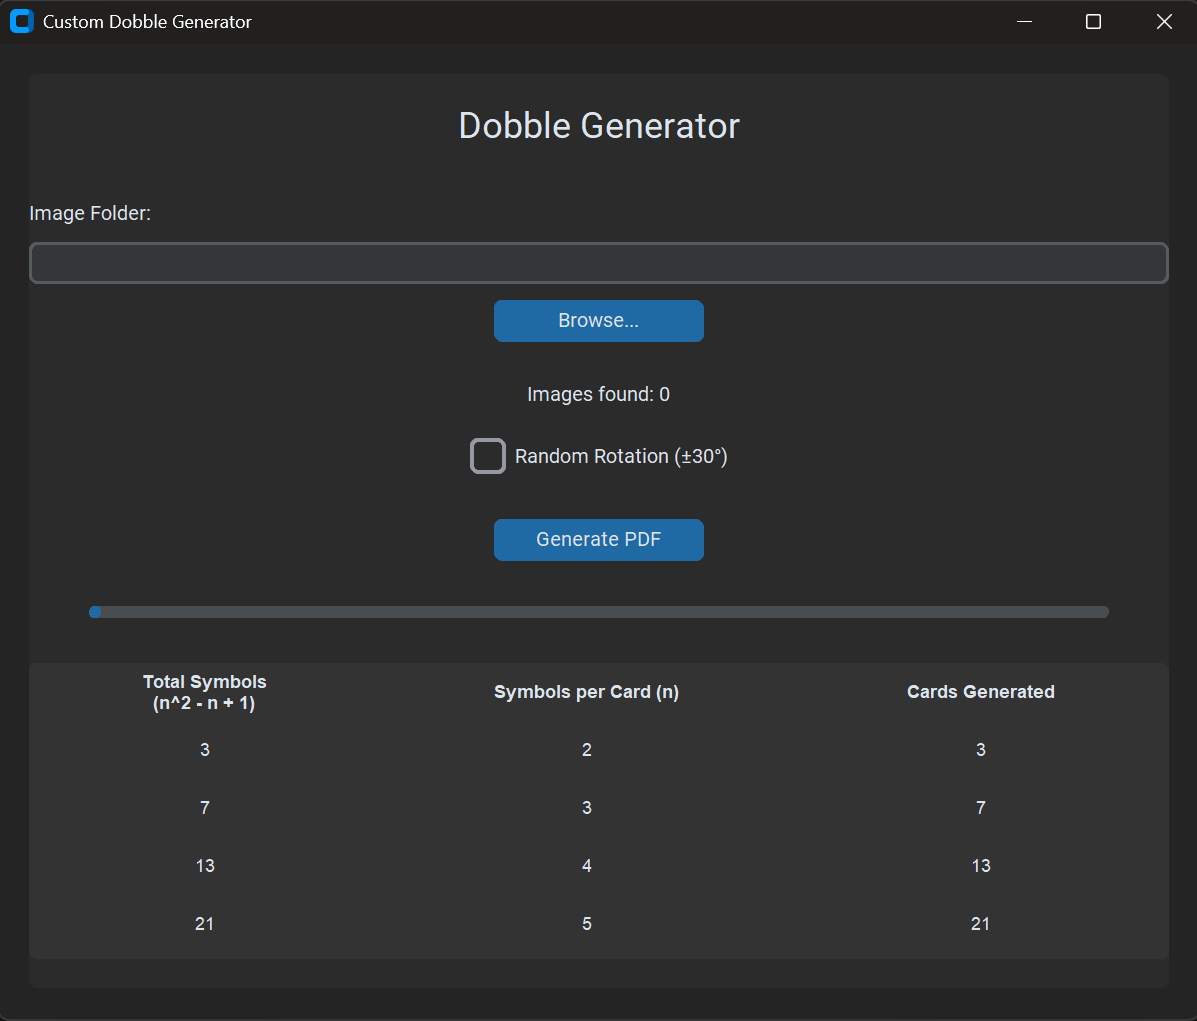Select Total Symbols value 13

(x=205, y=866)
